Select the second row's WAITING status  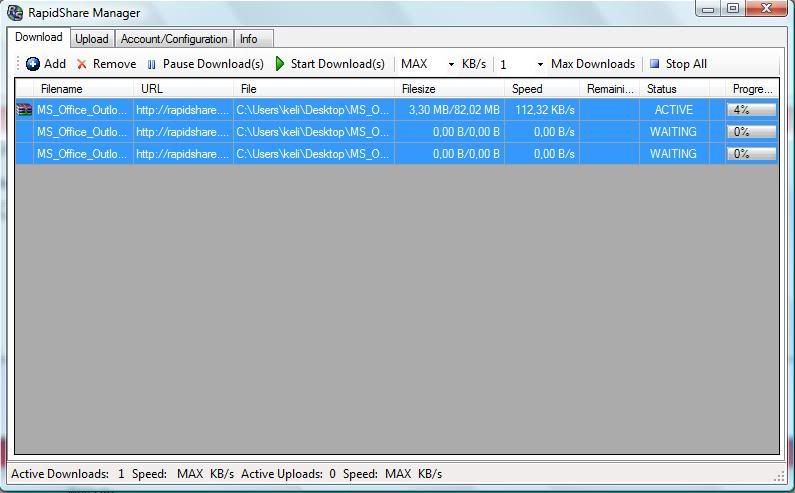(x=674, y=132)
